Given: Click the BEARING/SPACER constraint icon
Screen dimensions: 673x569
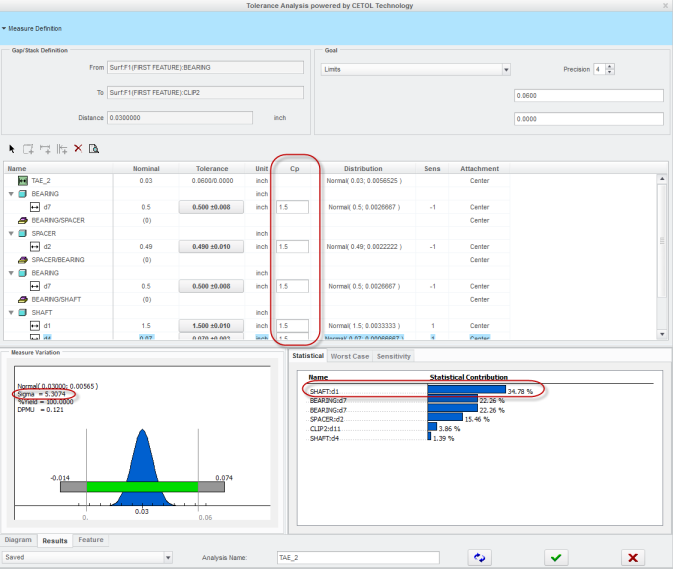Looking at the screenshot, I should [x=23, y=219].
